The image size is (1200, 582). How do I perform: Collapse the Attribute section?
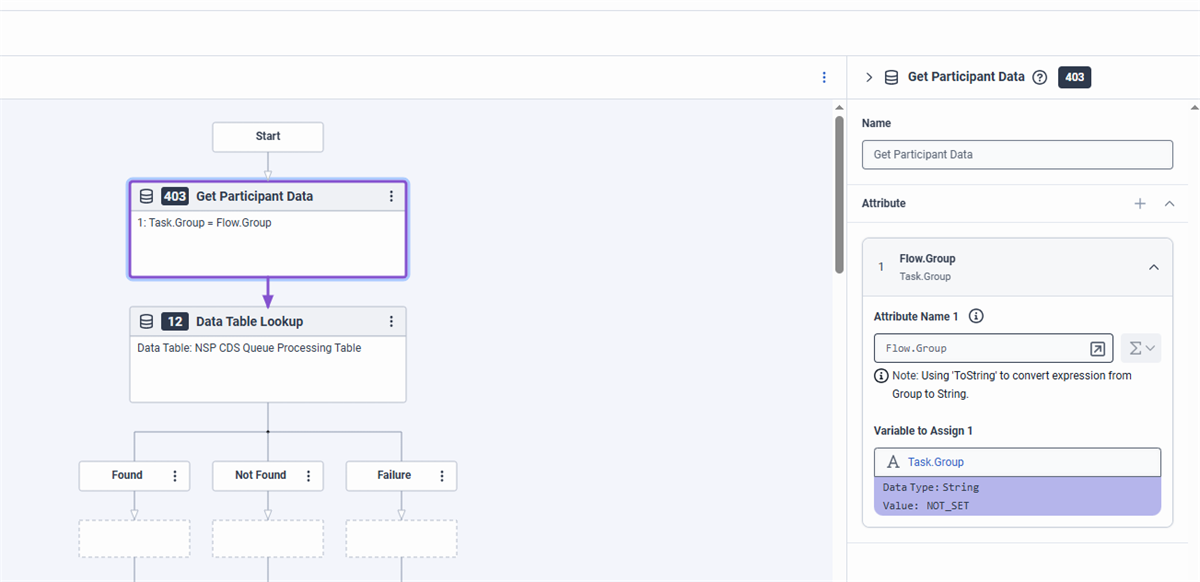(1169, 204)
